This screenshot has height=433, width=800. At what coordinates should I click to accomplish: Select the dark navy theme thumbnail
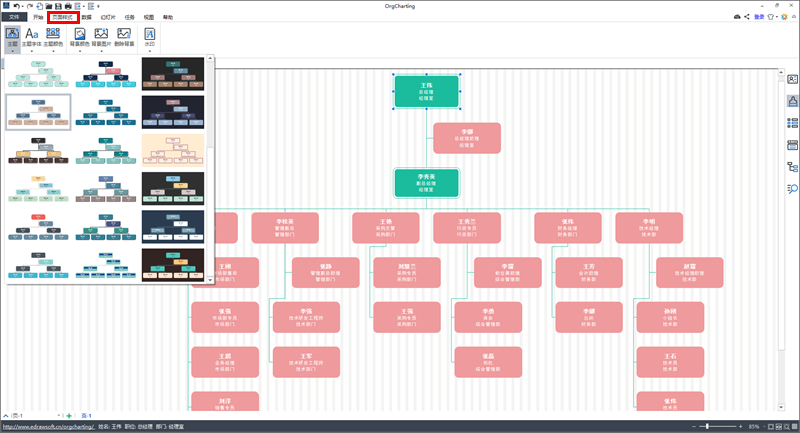[x=173, y=227]
